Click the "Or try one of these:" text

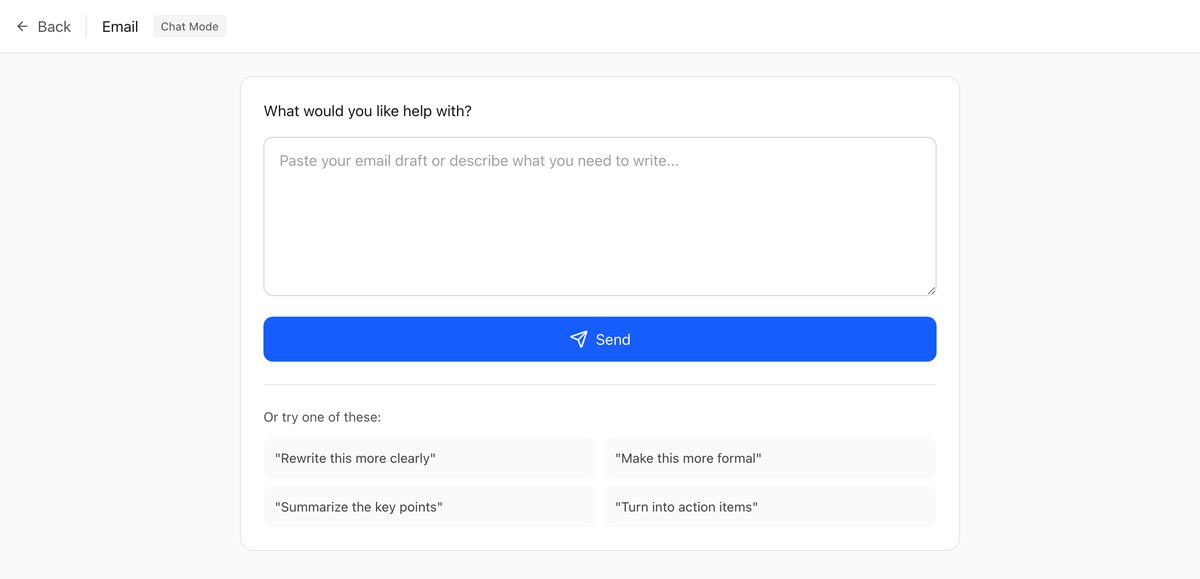[x=322, y=417]
